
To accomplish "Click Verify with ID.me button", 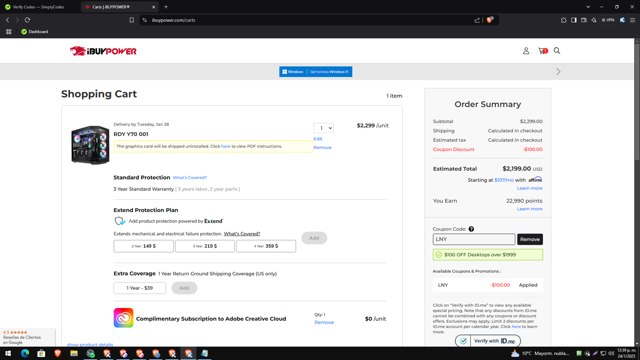I will click(488, 341).
